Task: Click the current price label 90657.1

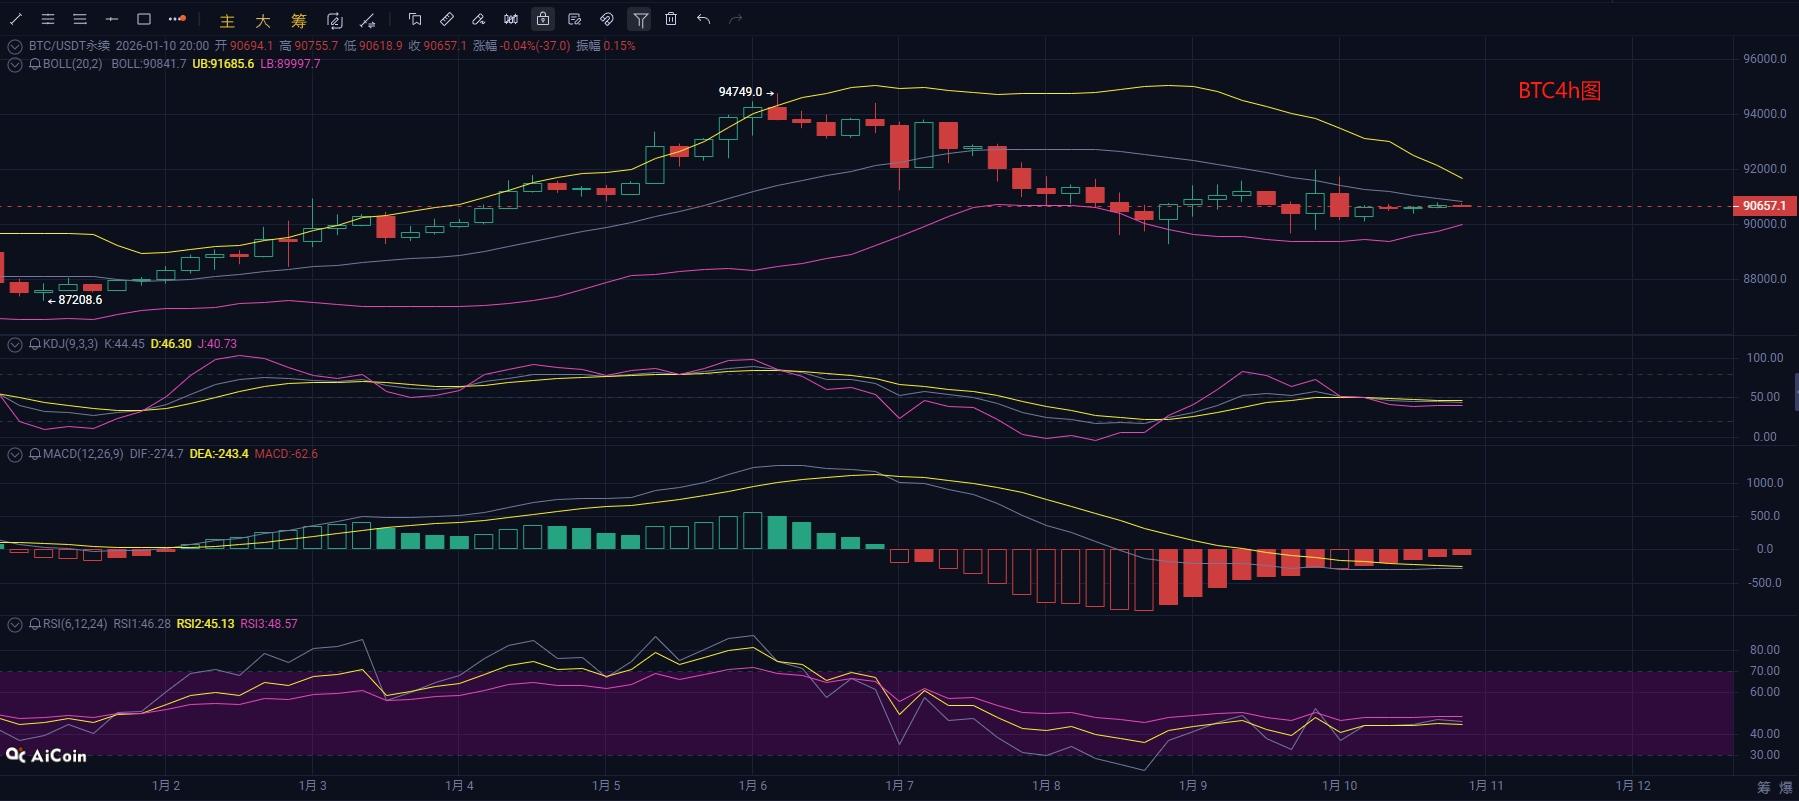Action: [1764, 206]
